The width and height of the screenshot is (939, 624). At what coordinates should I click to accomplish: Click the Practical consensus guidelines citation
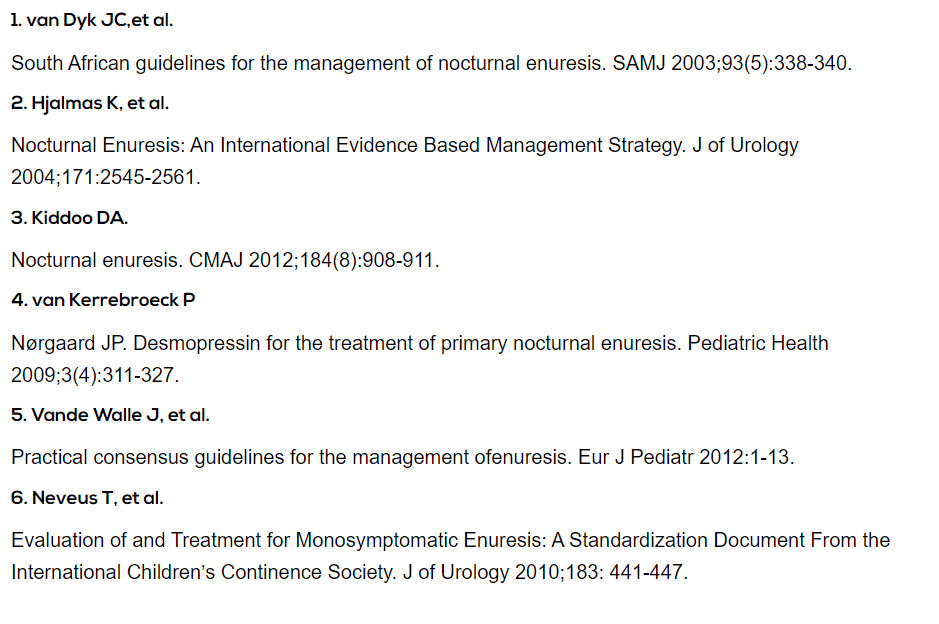coord(402,458)
